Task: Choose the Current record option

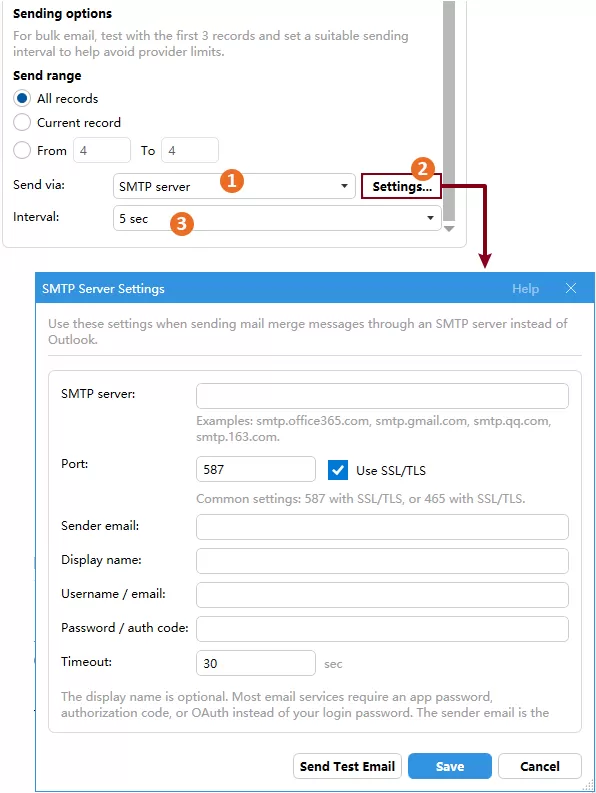Action: tap(22, 122)
